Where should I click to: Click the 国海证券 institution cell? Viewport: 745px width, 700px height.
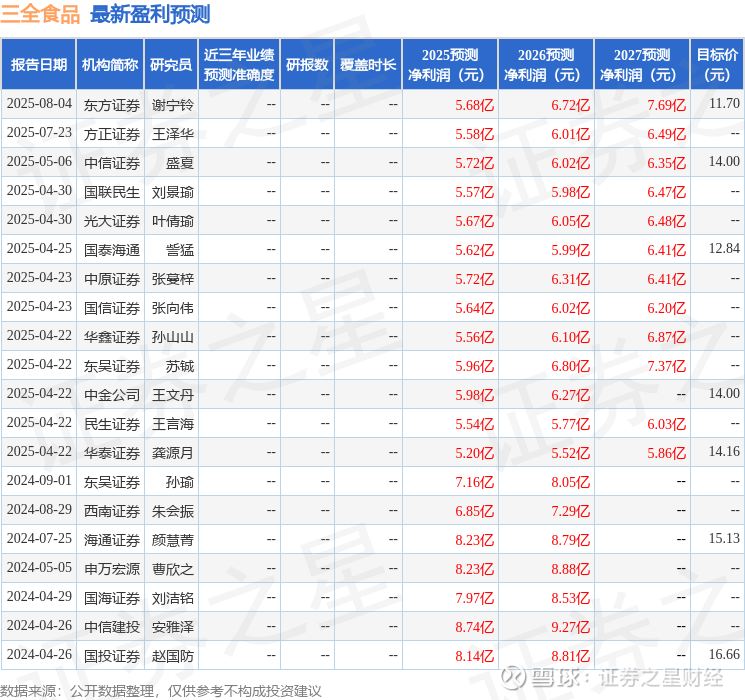click(x=112, y=598)
